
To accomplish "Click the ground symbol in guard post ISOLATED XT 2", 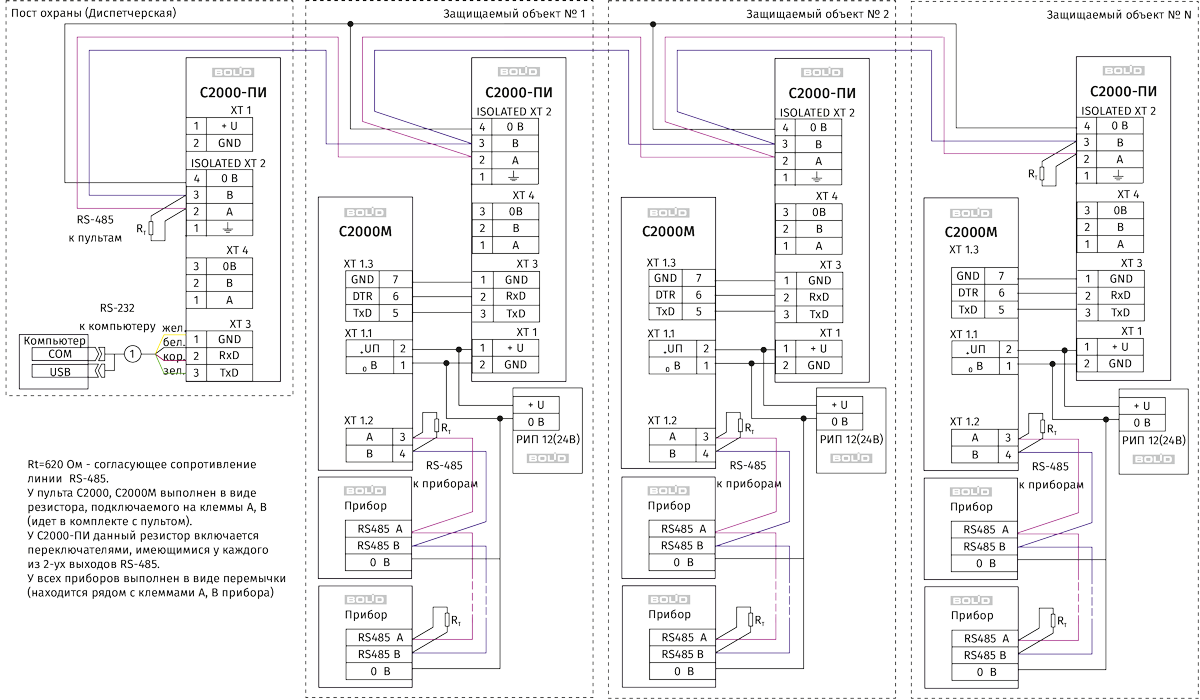I will coord(230,228).
